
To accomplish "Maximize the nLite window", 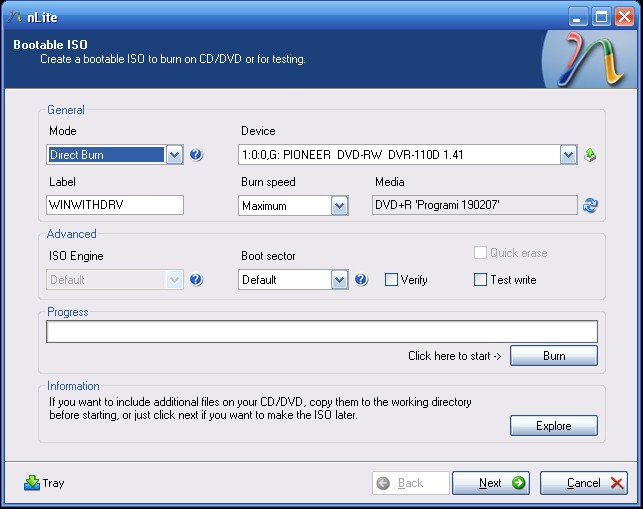I will point(601,17).
